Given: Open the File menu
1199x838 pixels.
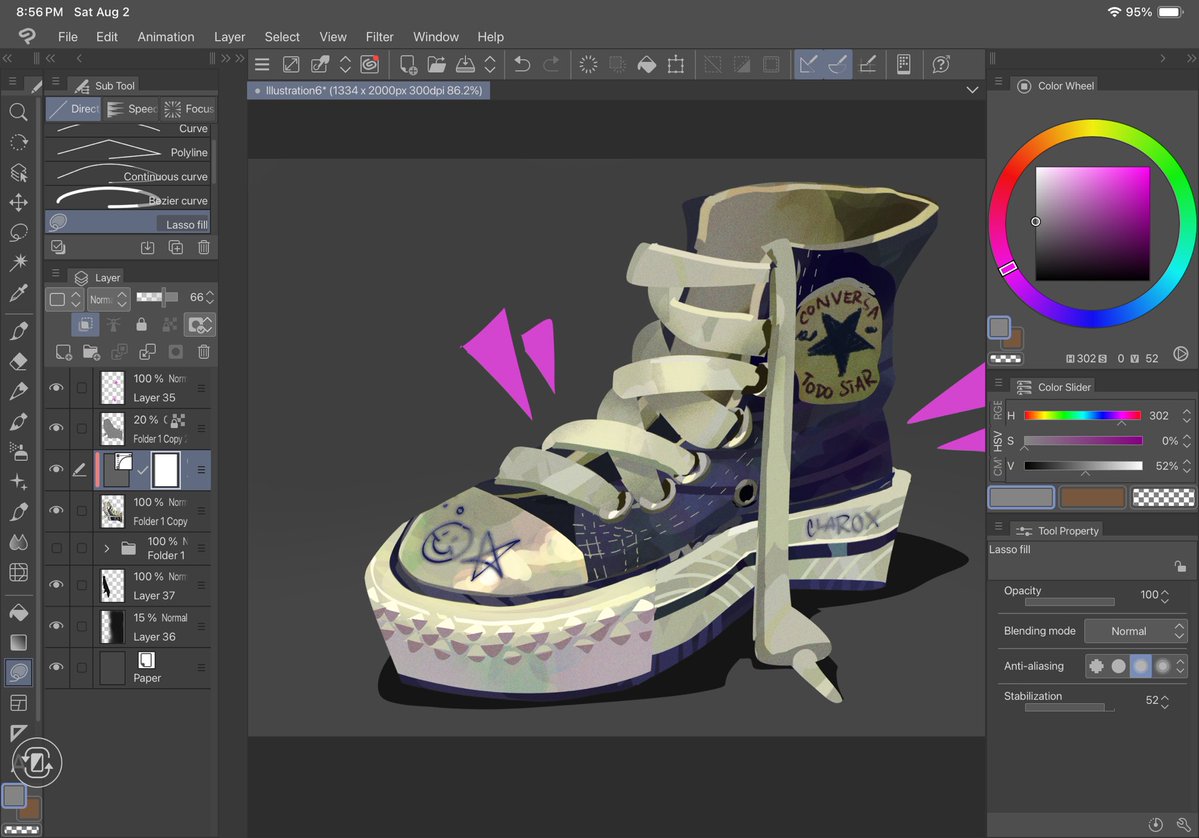Looking at the screenshot, I should [67, 37].
